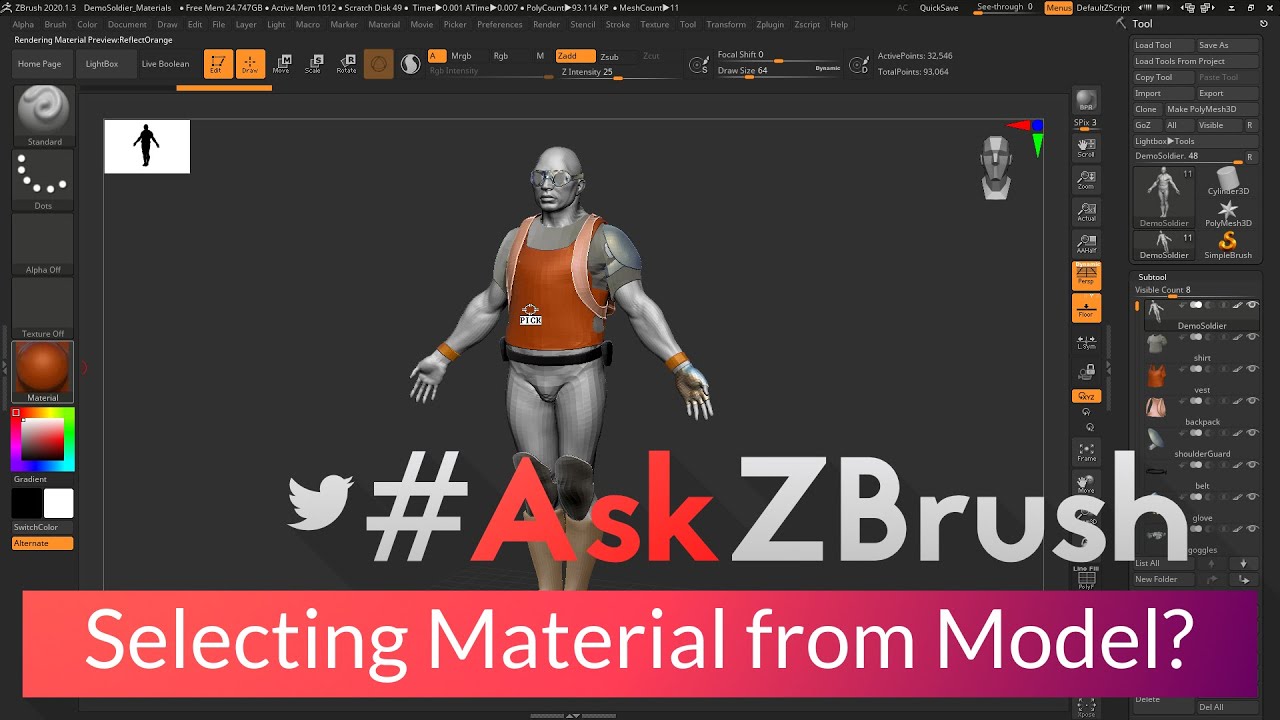This screenshot has width=1280, height=720.
Task: Select the Draw mode button
Action: pos(250,64)
